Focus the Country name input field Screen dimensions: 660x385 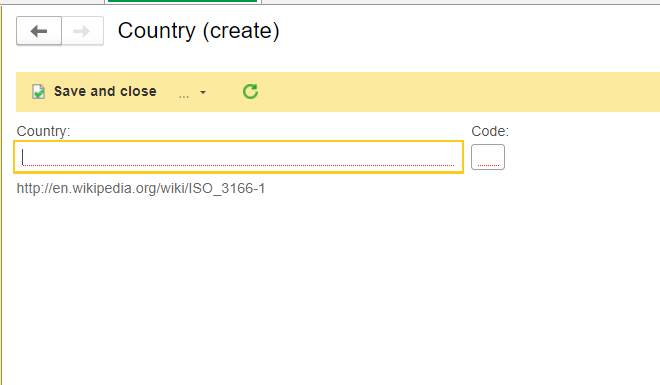[239, 157]
